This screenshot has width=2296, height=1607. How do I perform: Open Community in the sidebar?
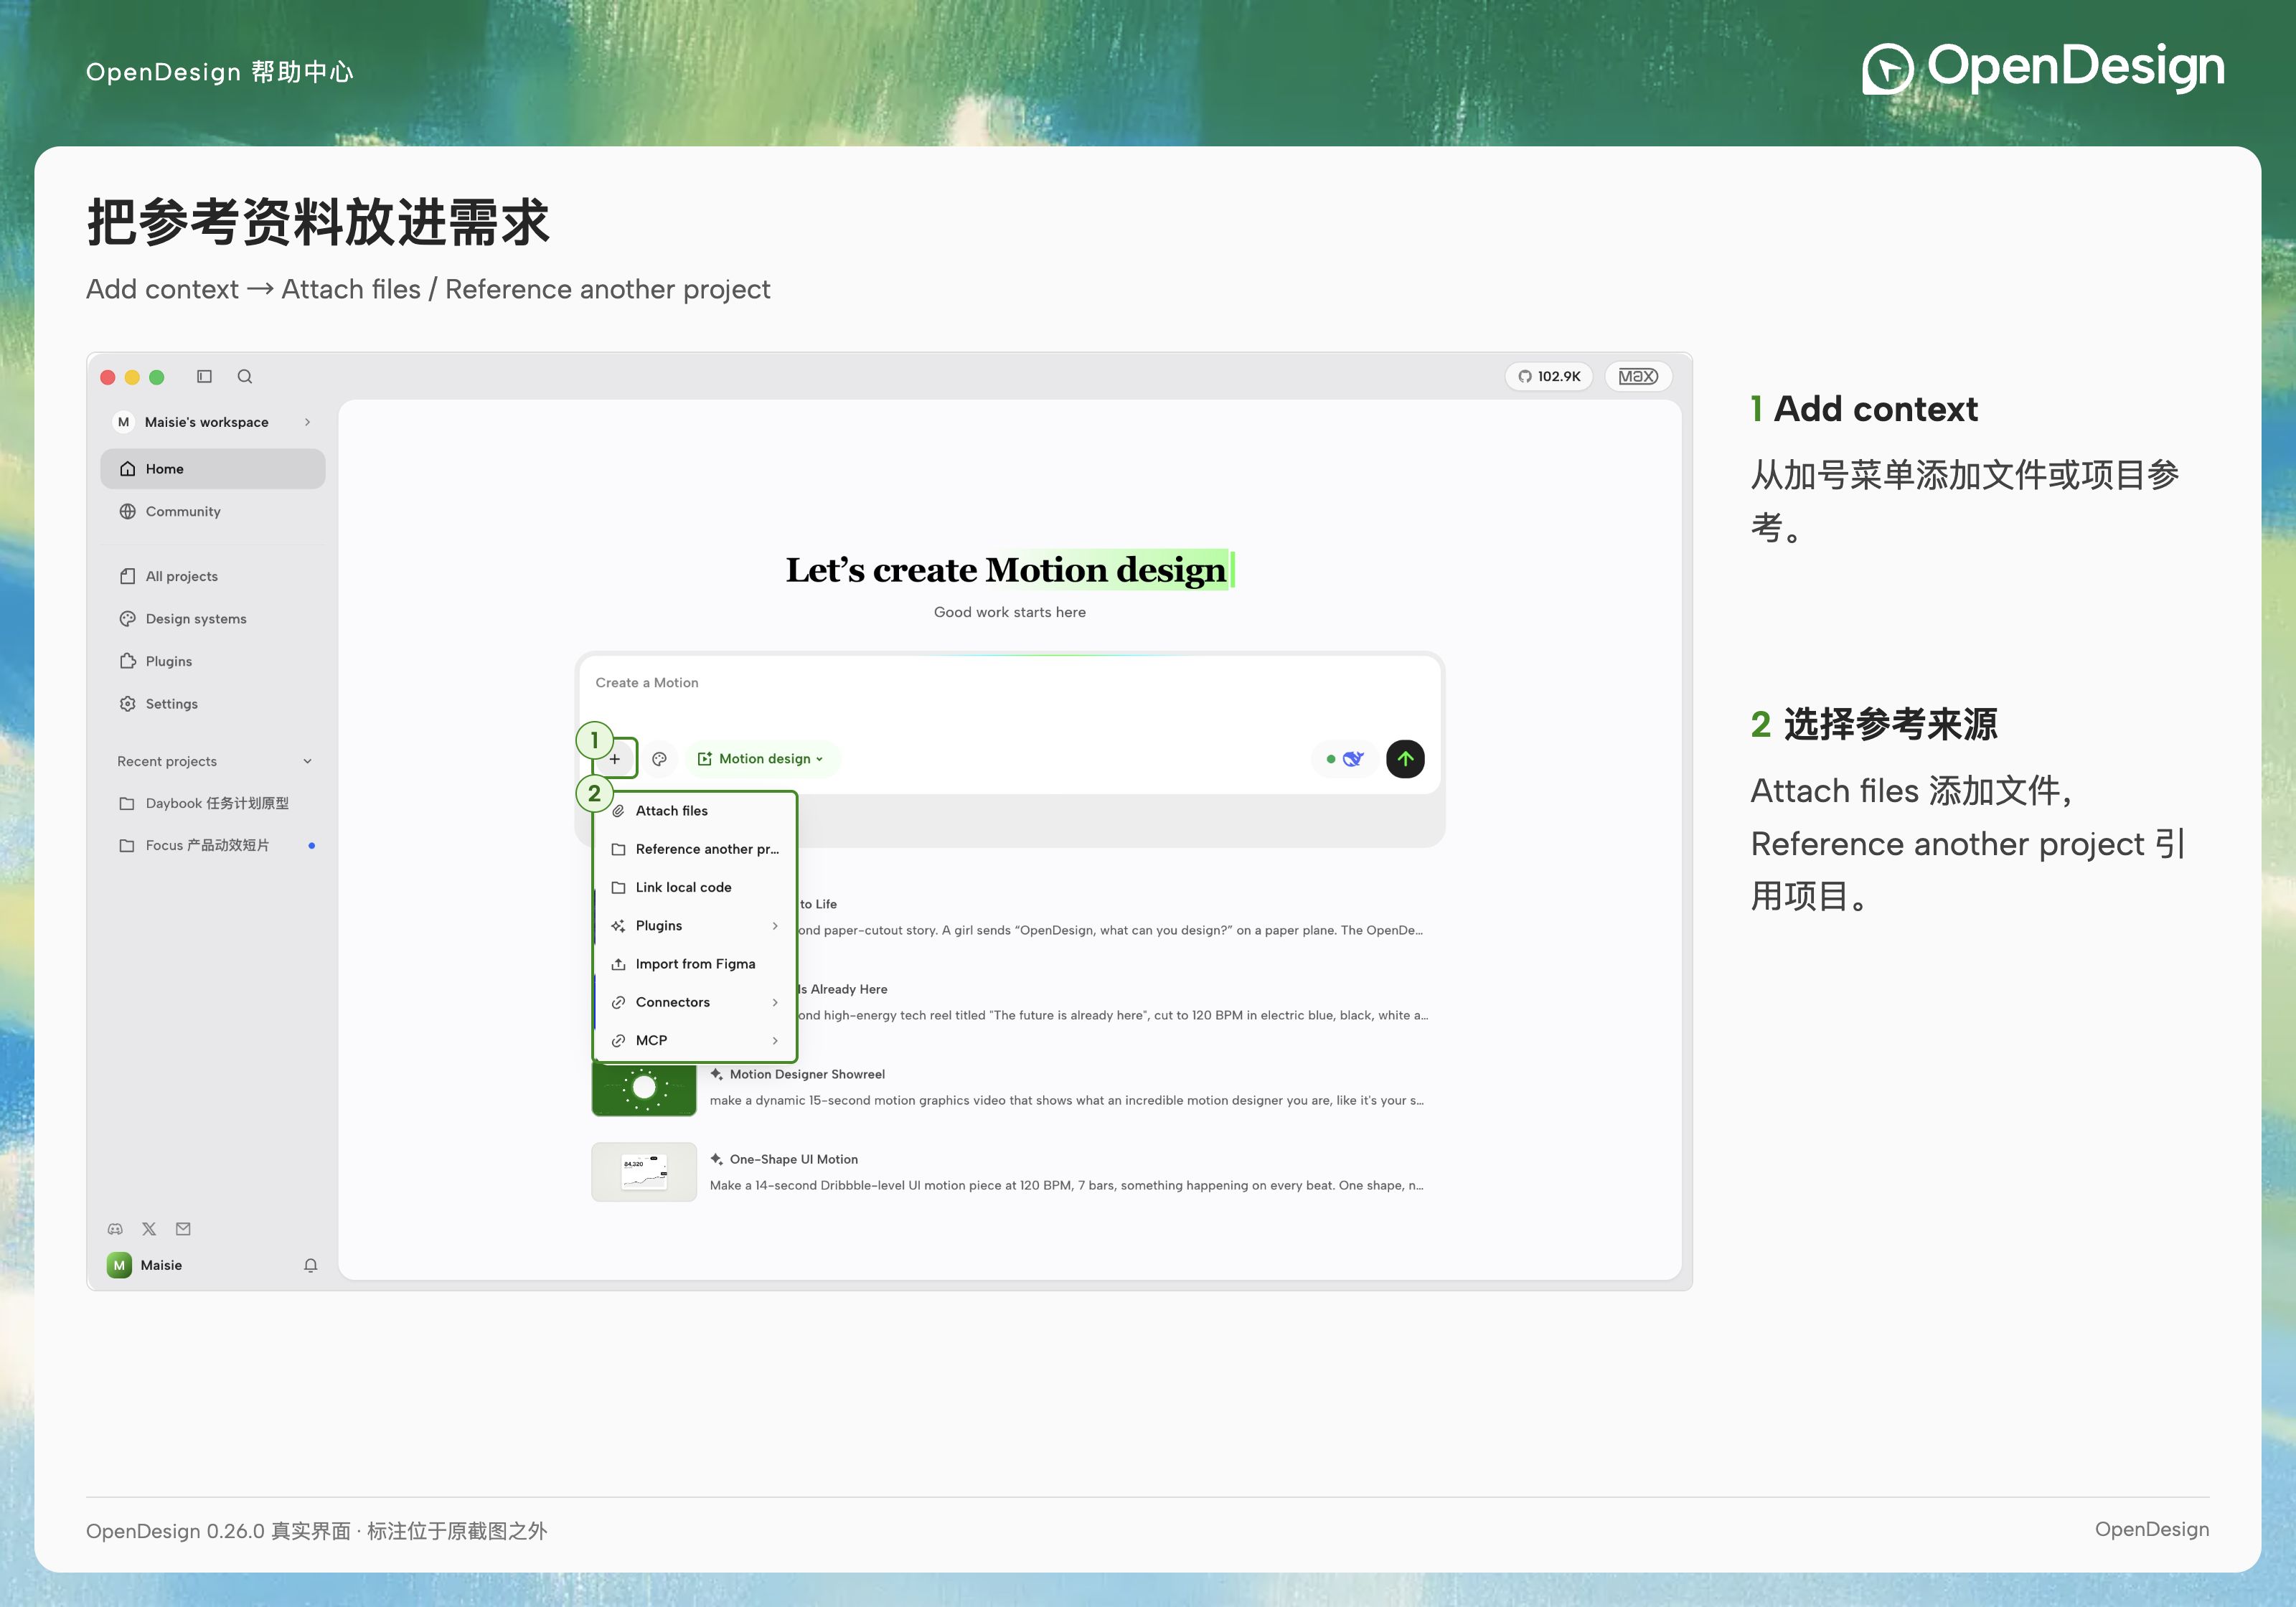click(213, 511)
